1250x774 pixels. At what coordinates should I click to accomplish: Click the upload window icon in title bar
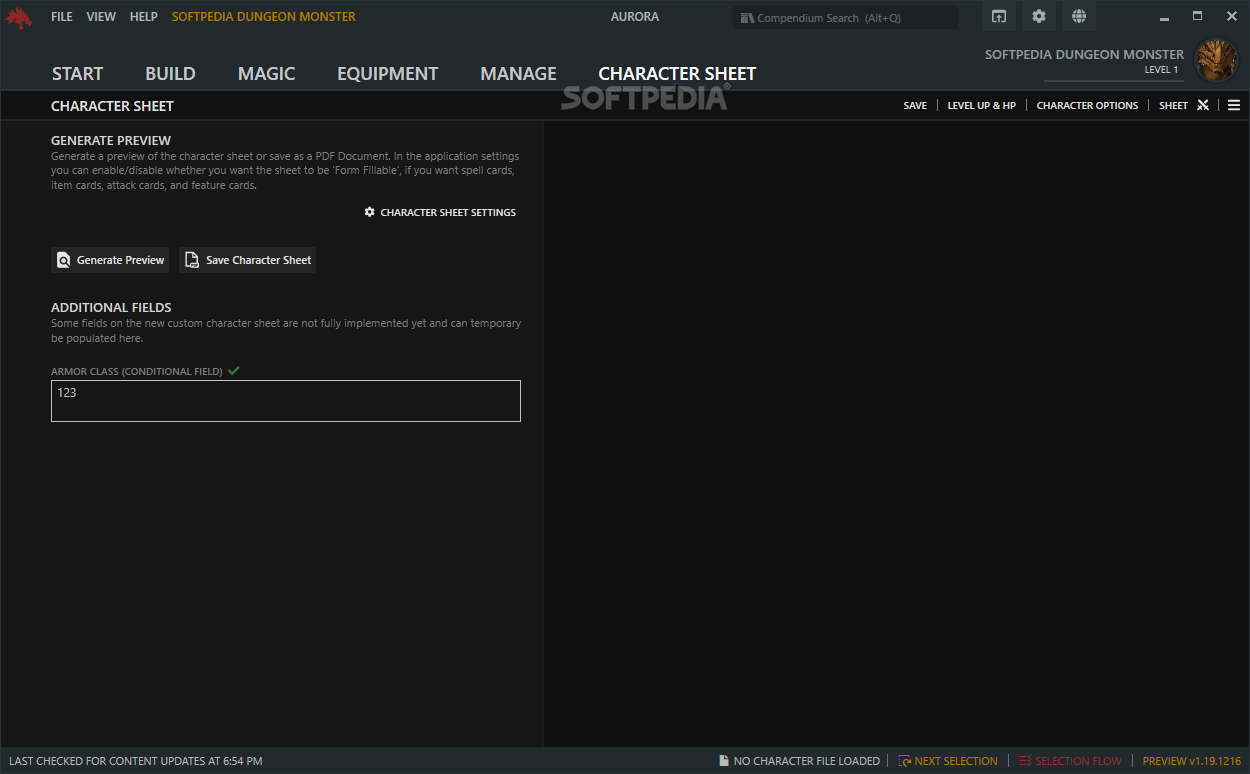coord(999,16)
